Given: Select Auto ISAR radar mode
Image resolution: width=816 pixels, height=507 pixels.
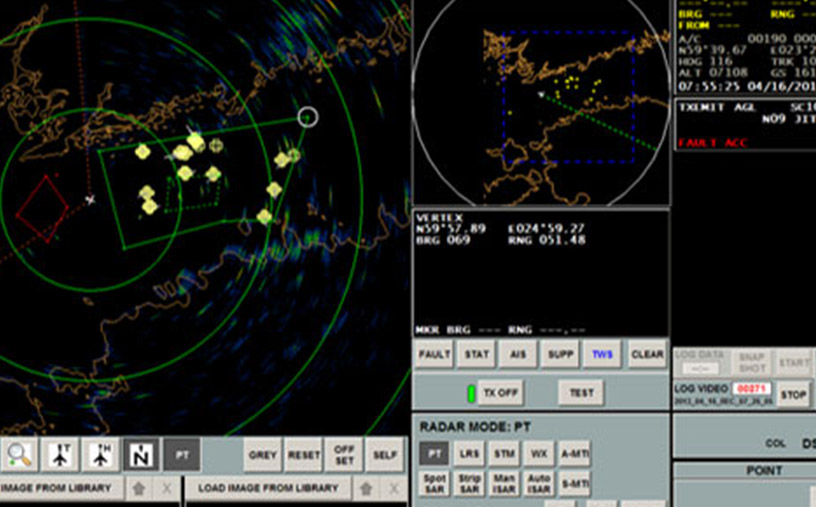Looking at the screenshot, I should click(x=539, y=484).
